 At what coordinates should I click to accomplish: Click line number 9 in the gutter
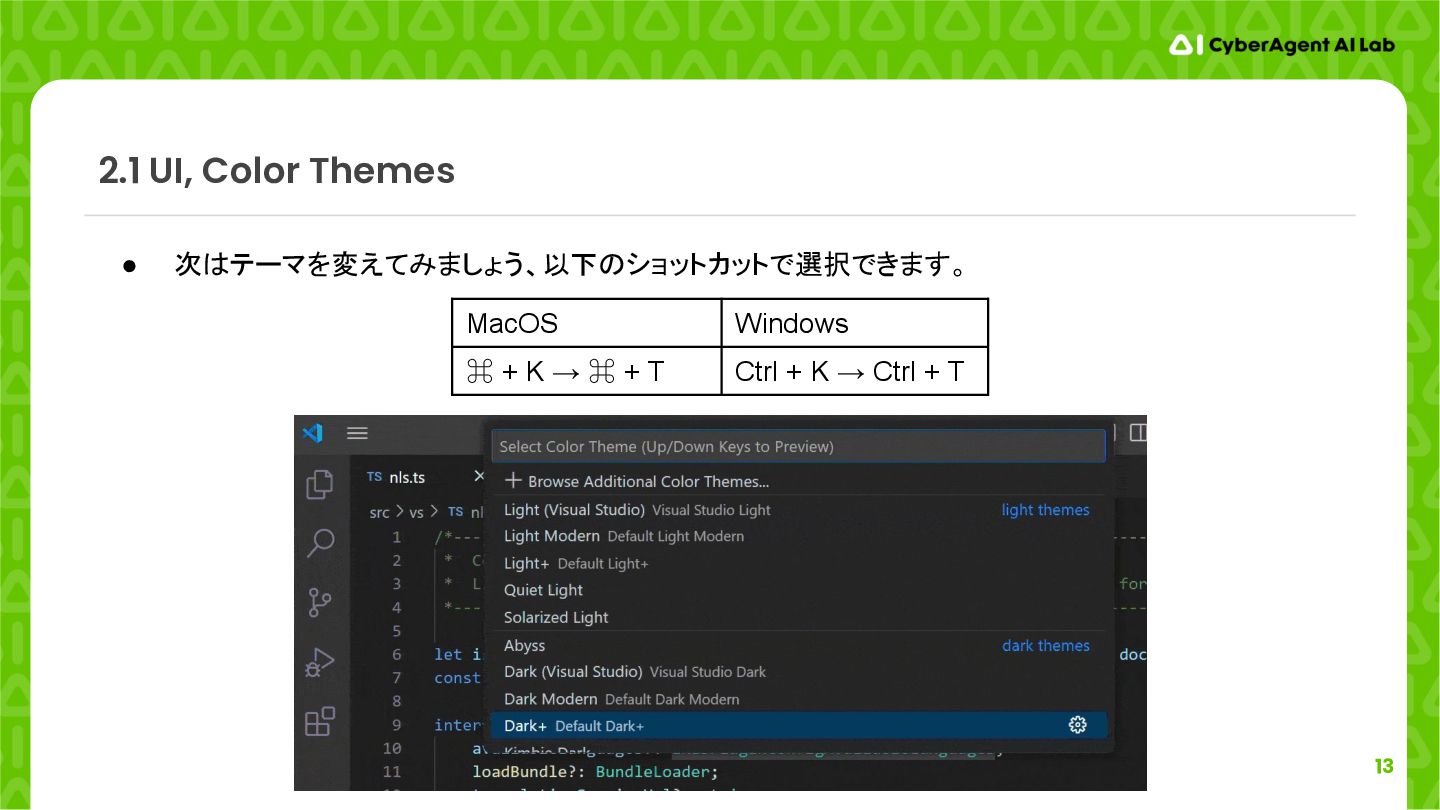397,724
